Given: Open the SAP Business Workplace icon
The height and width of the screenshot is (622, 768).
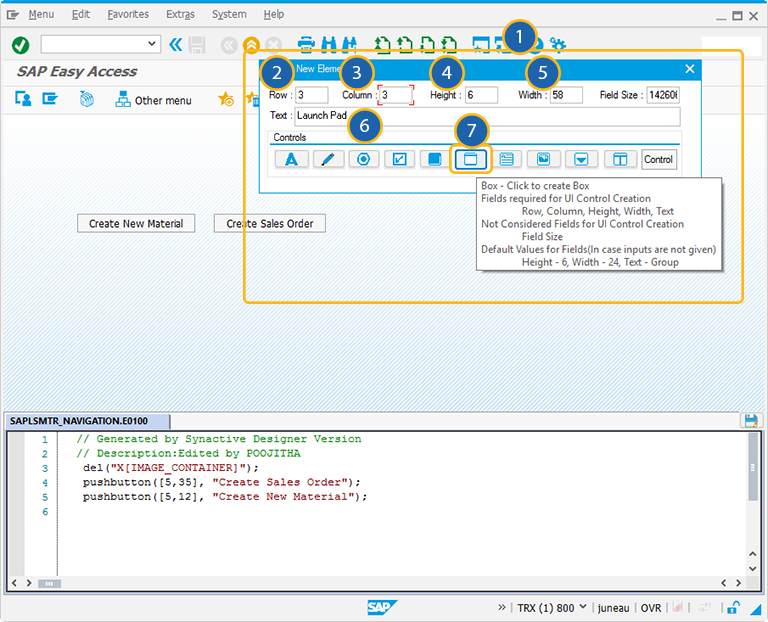Looking at the screenshot, I should (87, 99).
